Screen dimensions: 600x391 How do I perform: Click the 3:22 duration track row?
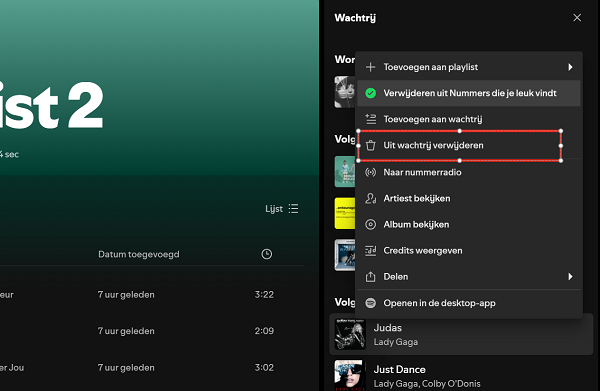(x=152, y=295)
